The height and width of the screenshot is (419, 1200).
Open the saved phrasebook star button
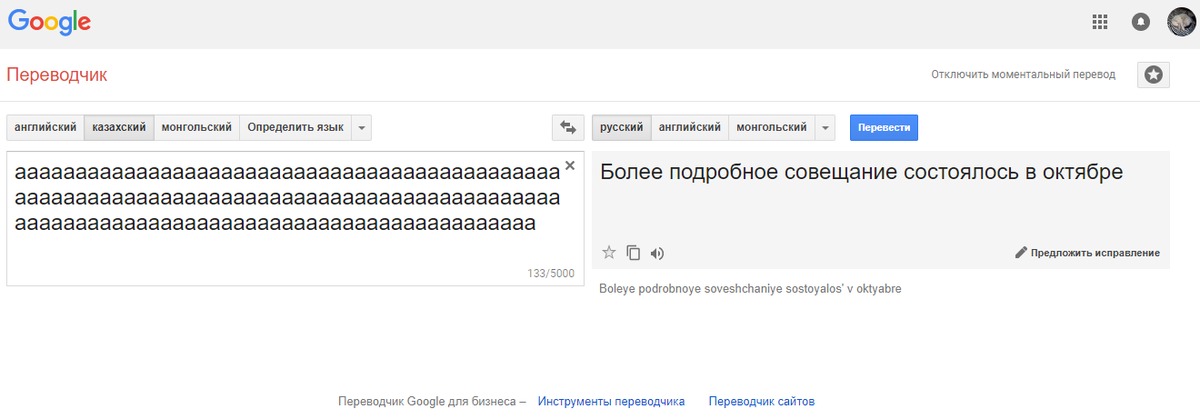click(1153, 74)
